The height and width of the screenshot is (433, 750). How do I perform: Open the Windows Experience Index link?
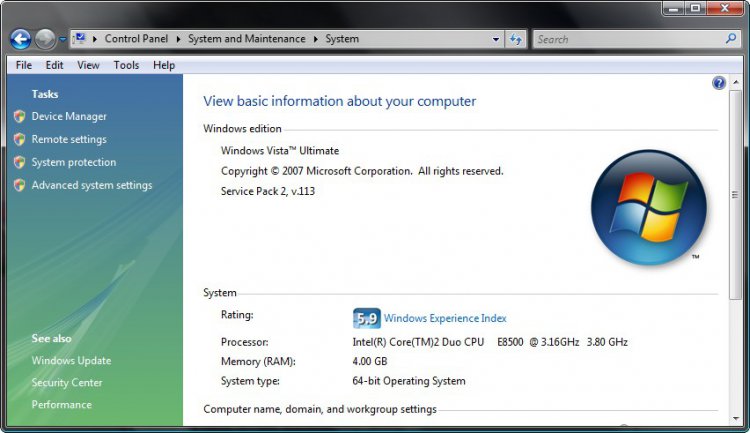tap(445, 318)
